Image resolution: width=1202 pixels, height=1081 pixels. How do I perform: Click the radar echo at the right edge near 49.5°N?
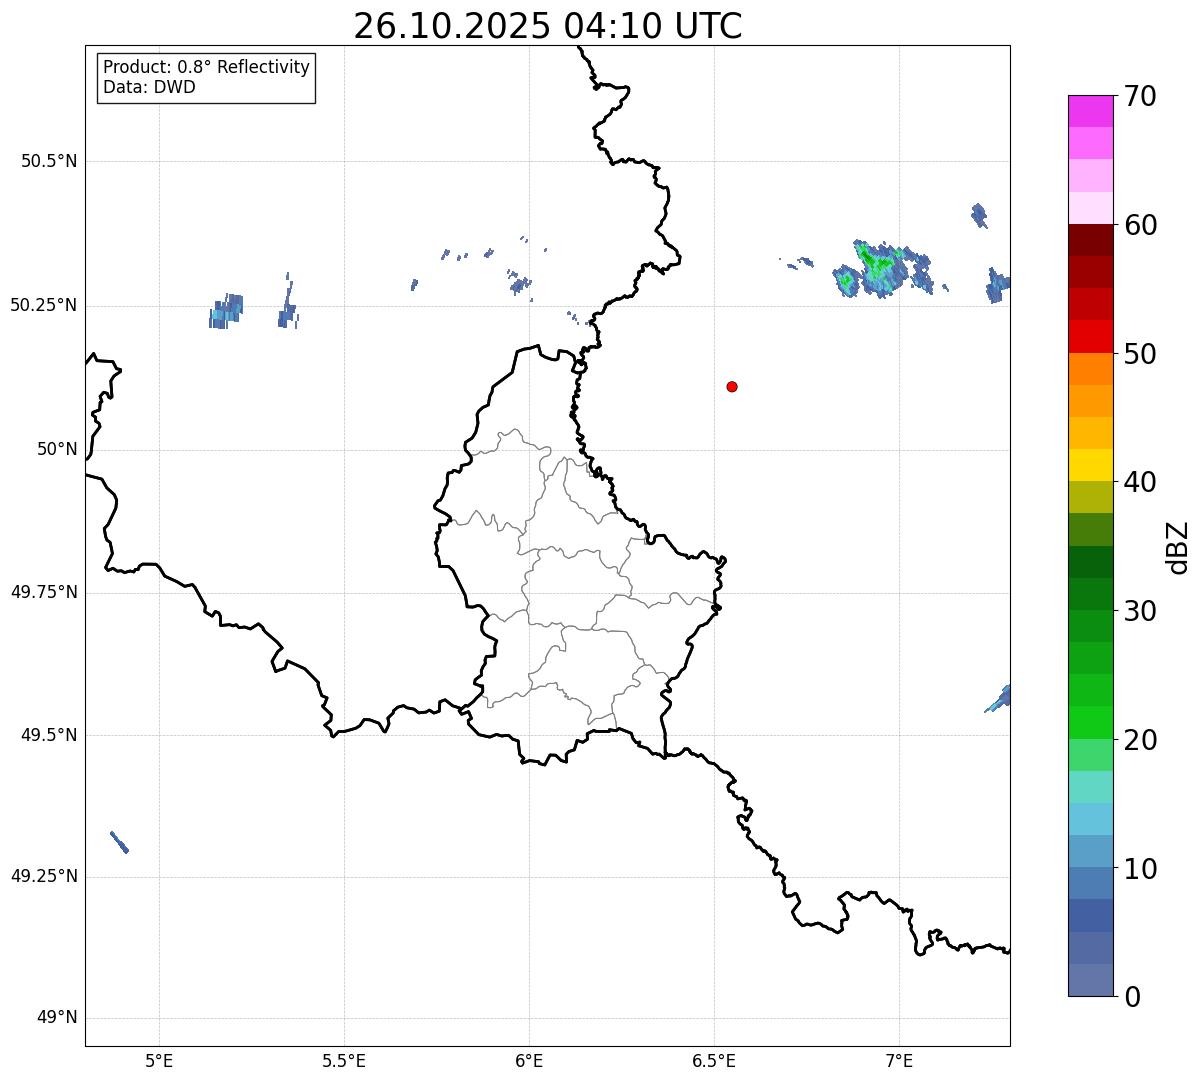tap(1001, 698)
